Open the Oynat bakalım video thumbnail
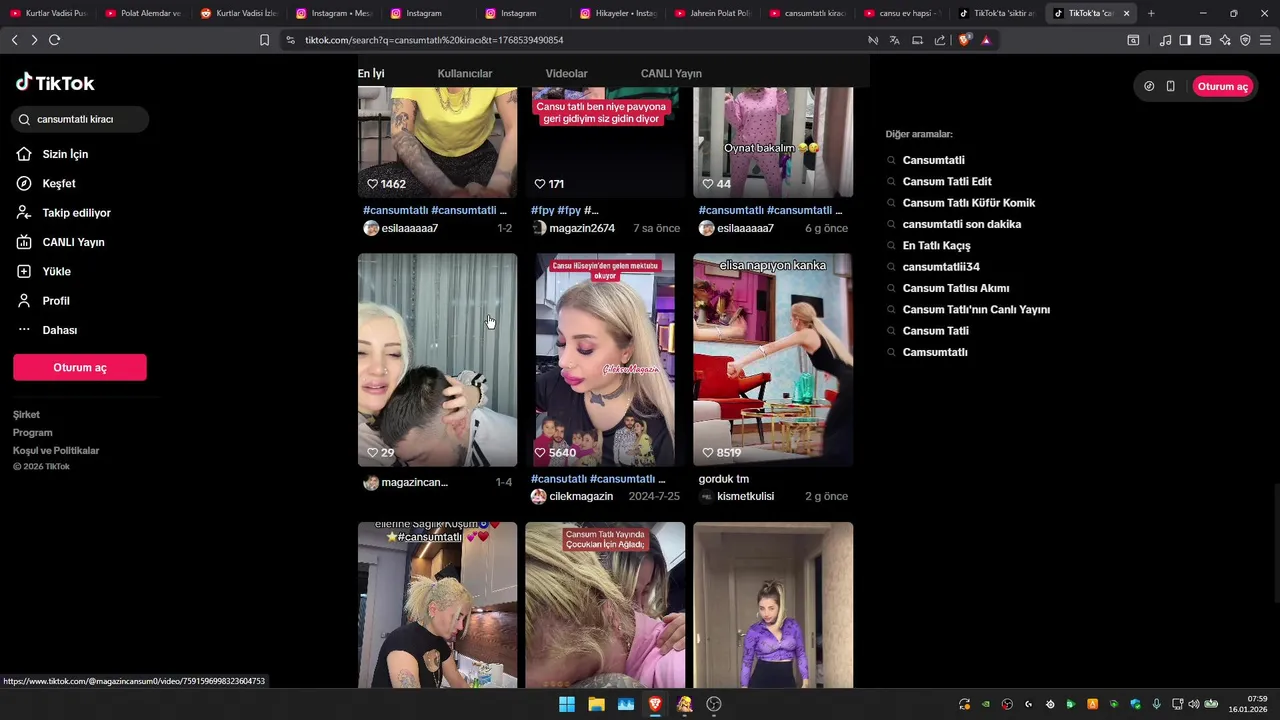This screenshot has height=720, width=1280. coord(773,142)
